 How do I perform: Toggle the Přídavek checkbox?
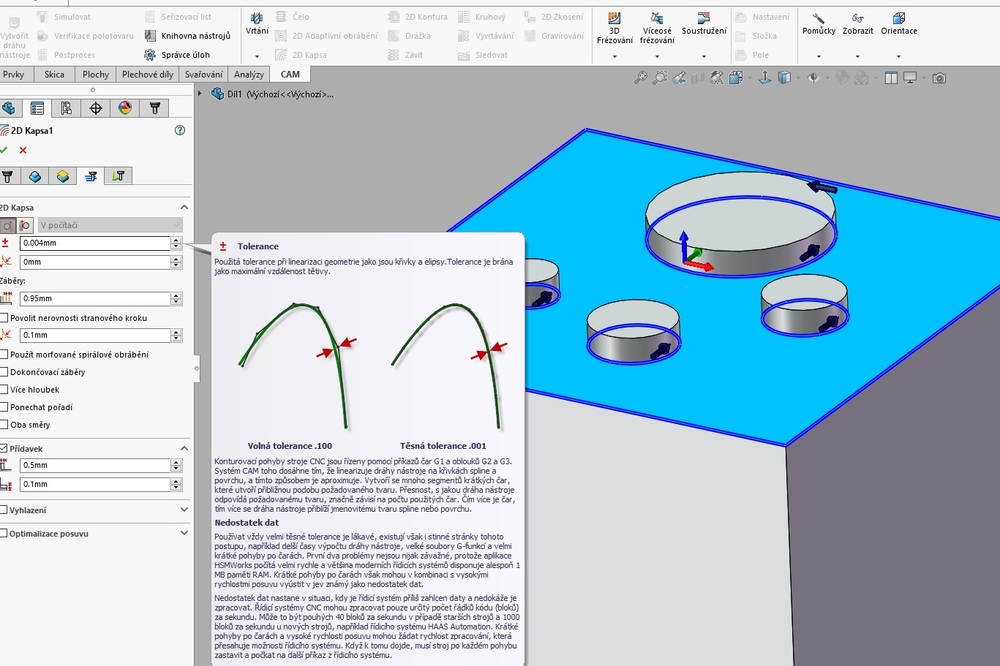pyautogui.click(x=5, y=449)
